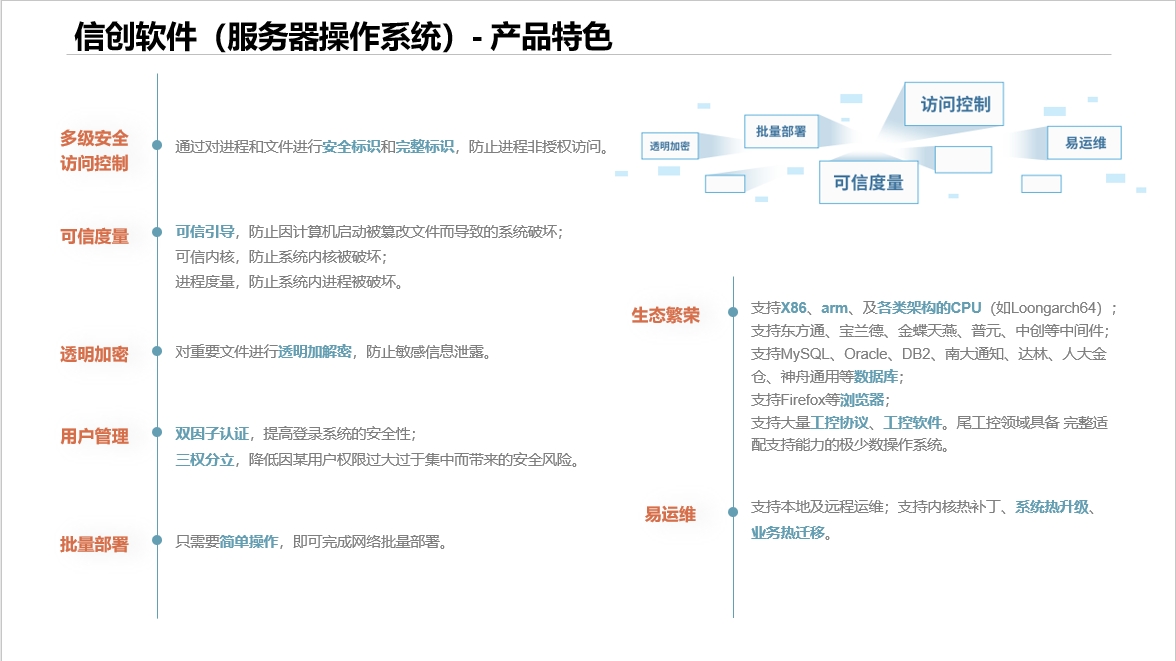The width and height of the screenshot is (1176, 661).
Task: Click the 易运维 tag box in the graphic
Action: click(1085, 143)
